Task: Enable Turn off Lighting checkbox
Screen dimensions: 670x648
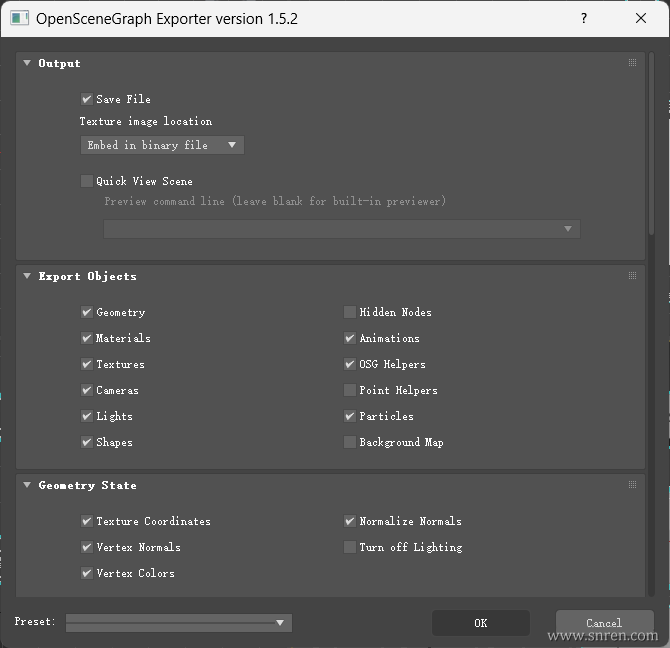Action: tap(350, 547)
